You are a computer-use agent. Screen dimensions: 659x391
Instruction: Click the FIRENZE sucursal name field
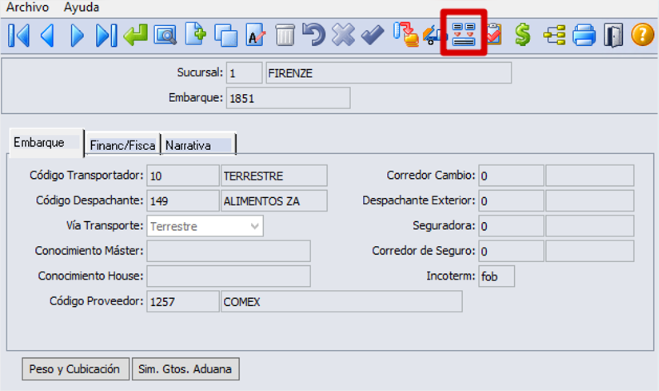tap(389, 73)
